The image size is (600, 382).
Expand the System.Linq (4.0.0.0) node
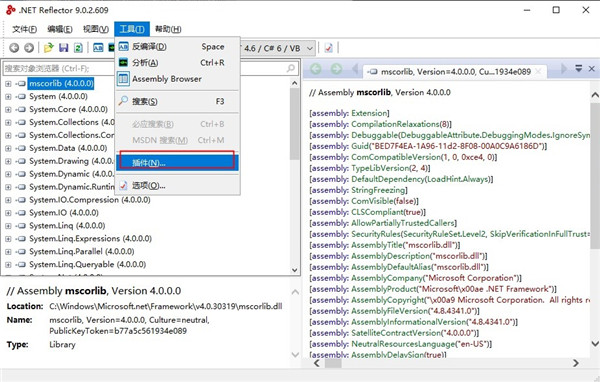point(8,226)
